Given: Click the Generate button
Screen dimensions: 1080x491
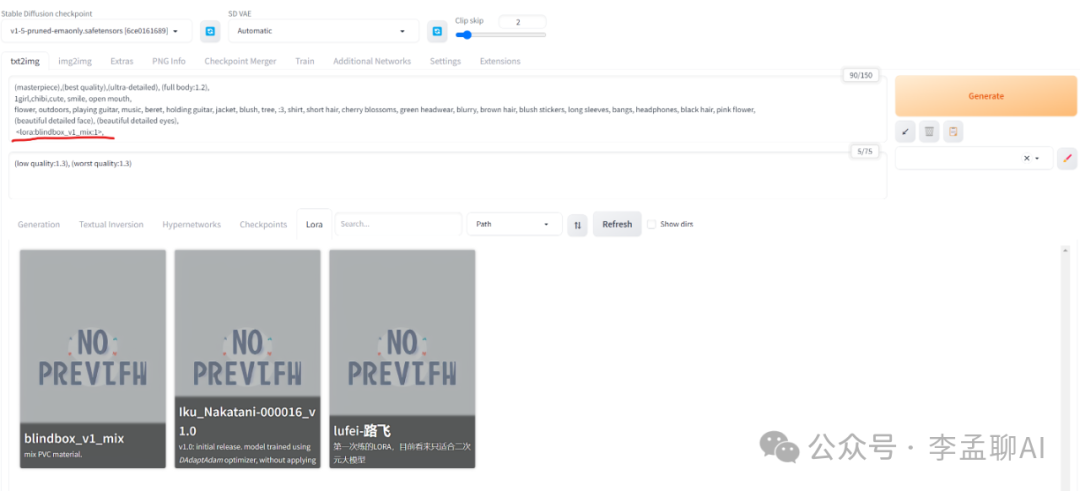Looking at the screenshot, I should click(x=986, y=96).
